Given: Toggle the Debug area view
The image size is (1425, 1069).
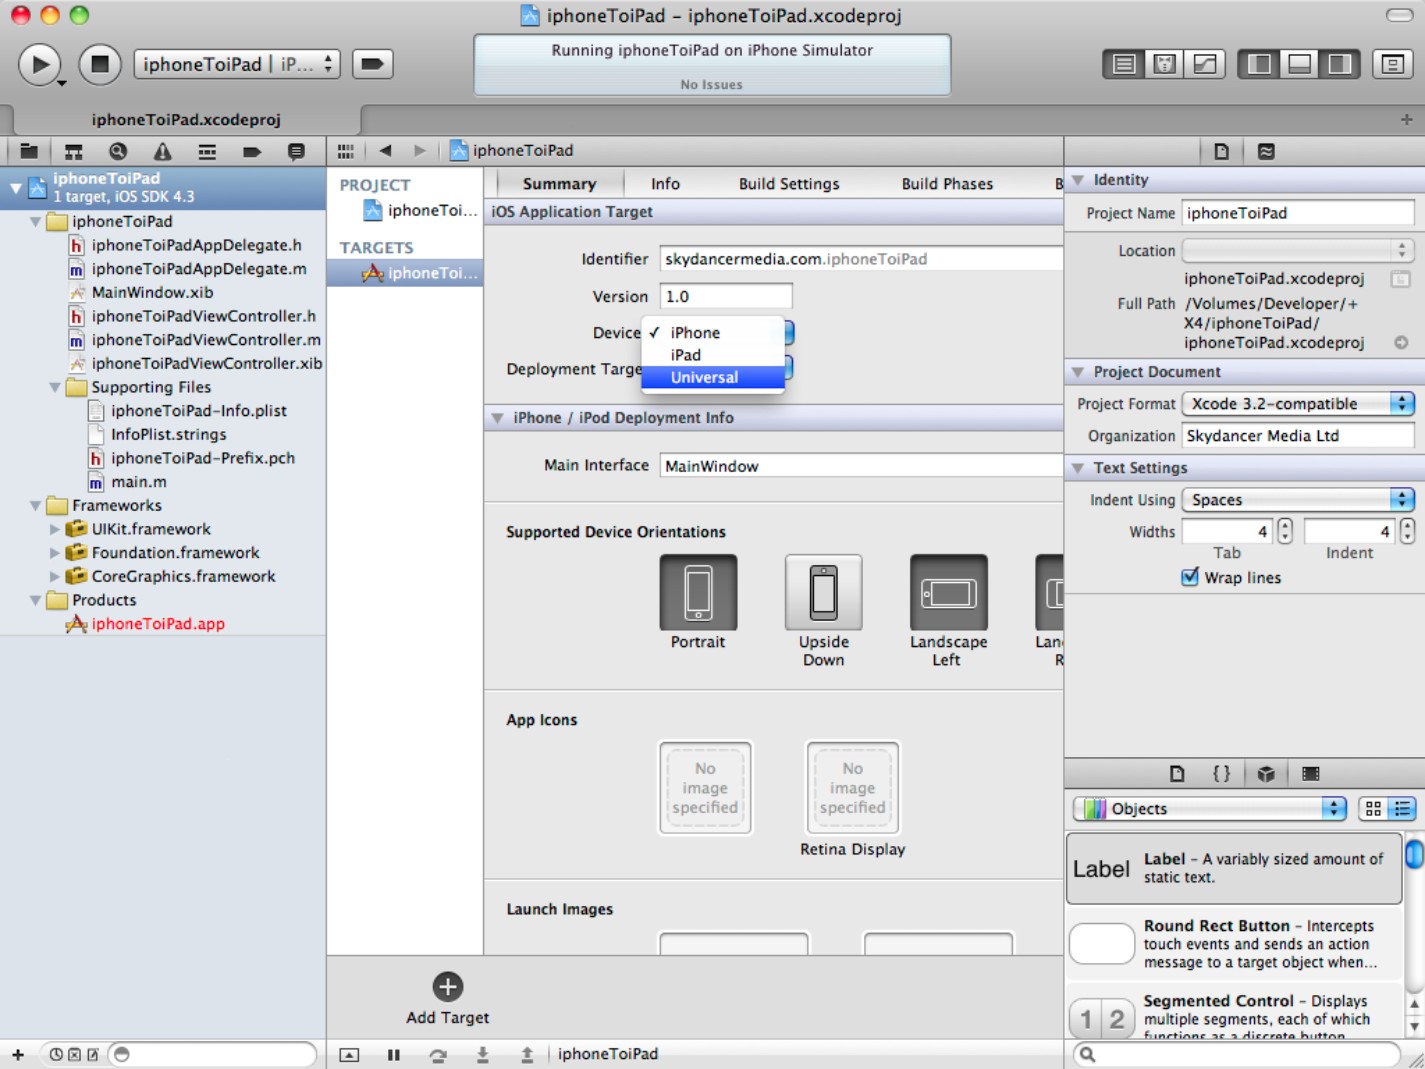Looking at the screenshot, I should coord(1299,64).
